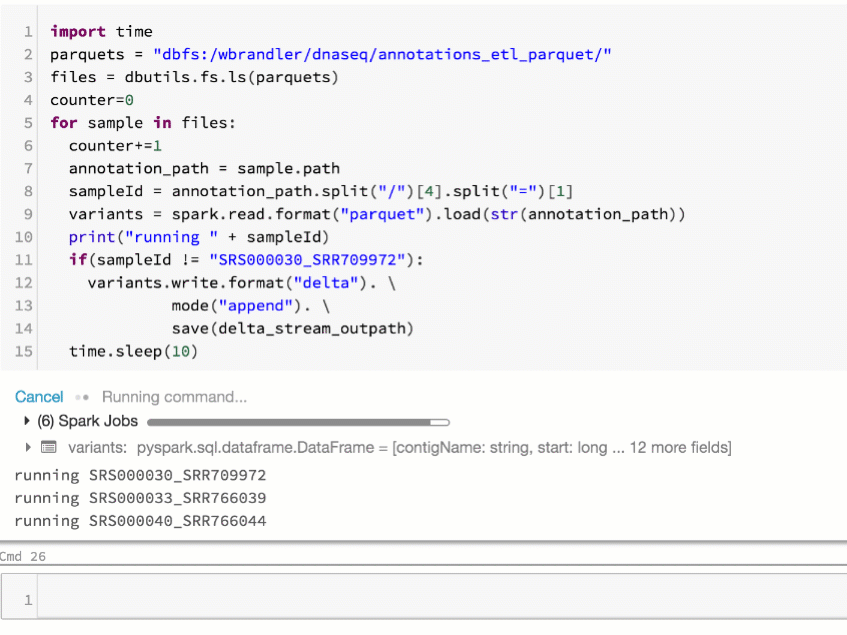Click output line "running SRS000040_SRR766044"

[140, 521]
